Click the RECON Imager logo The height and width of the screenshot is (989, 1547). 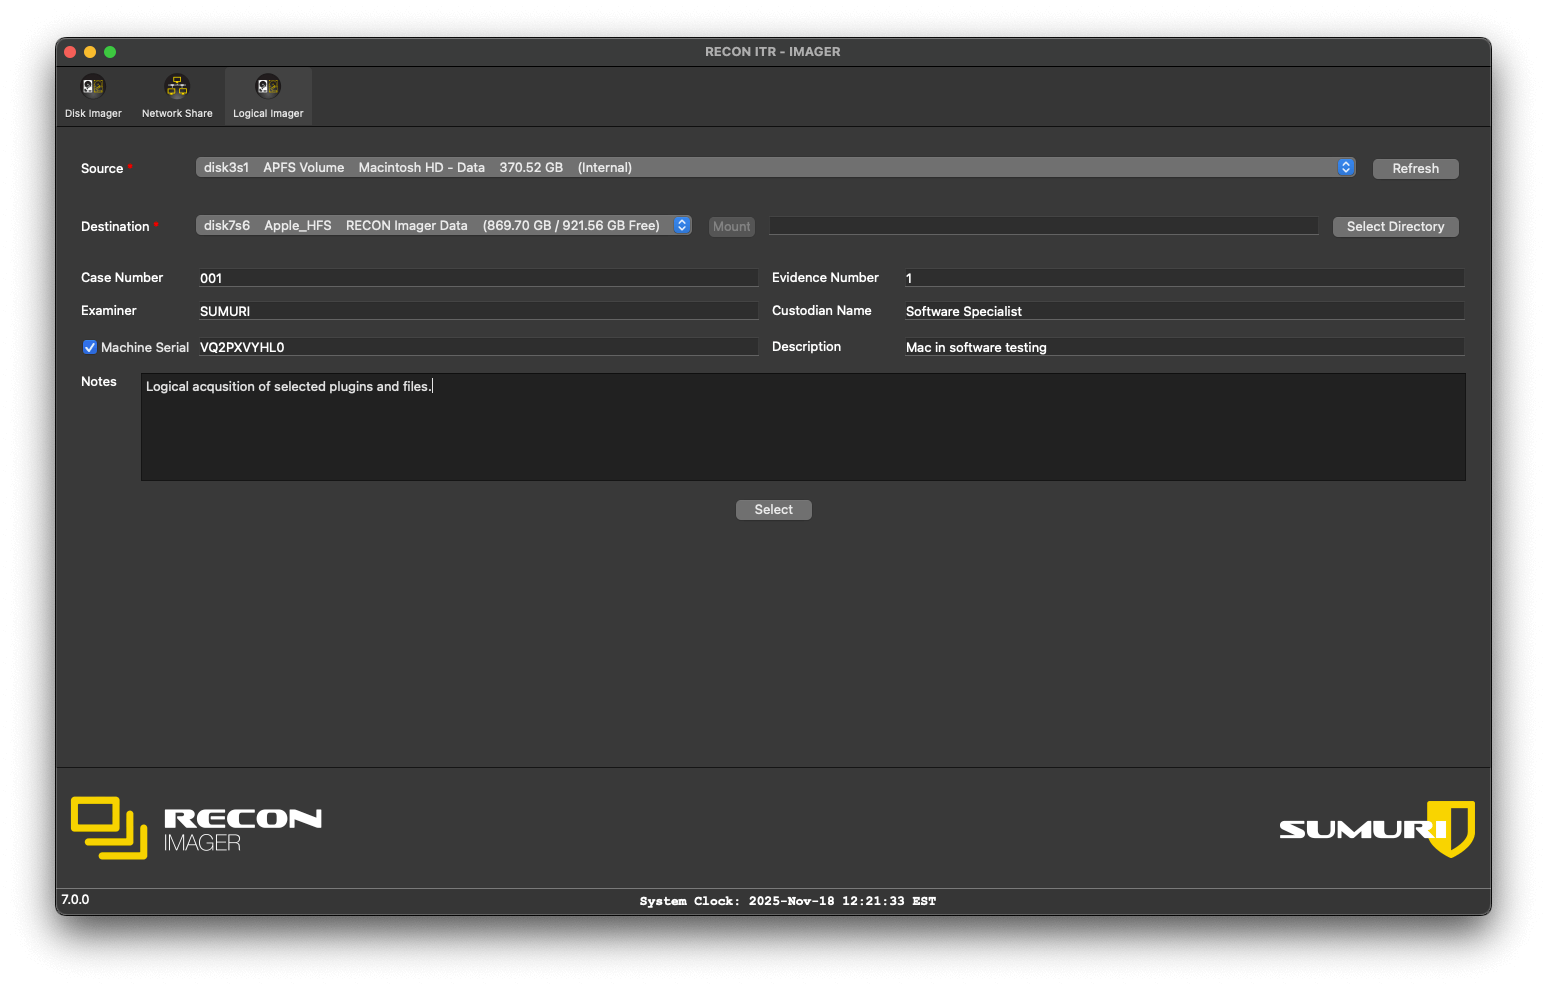pos(196,828)
